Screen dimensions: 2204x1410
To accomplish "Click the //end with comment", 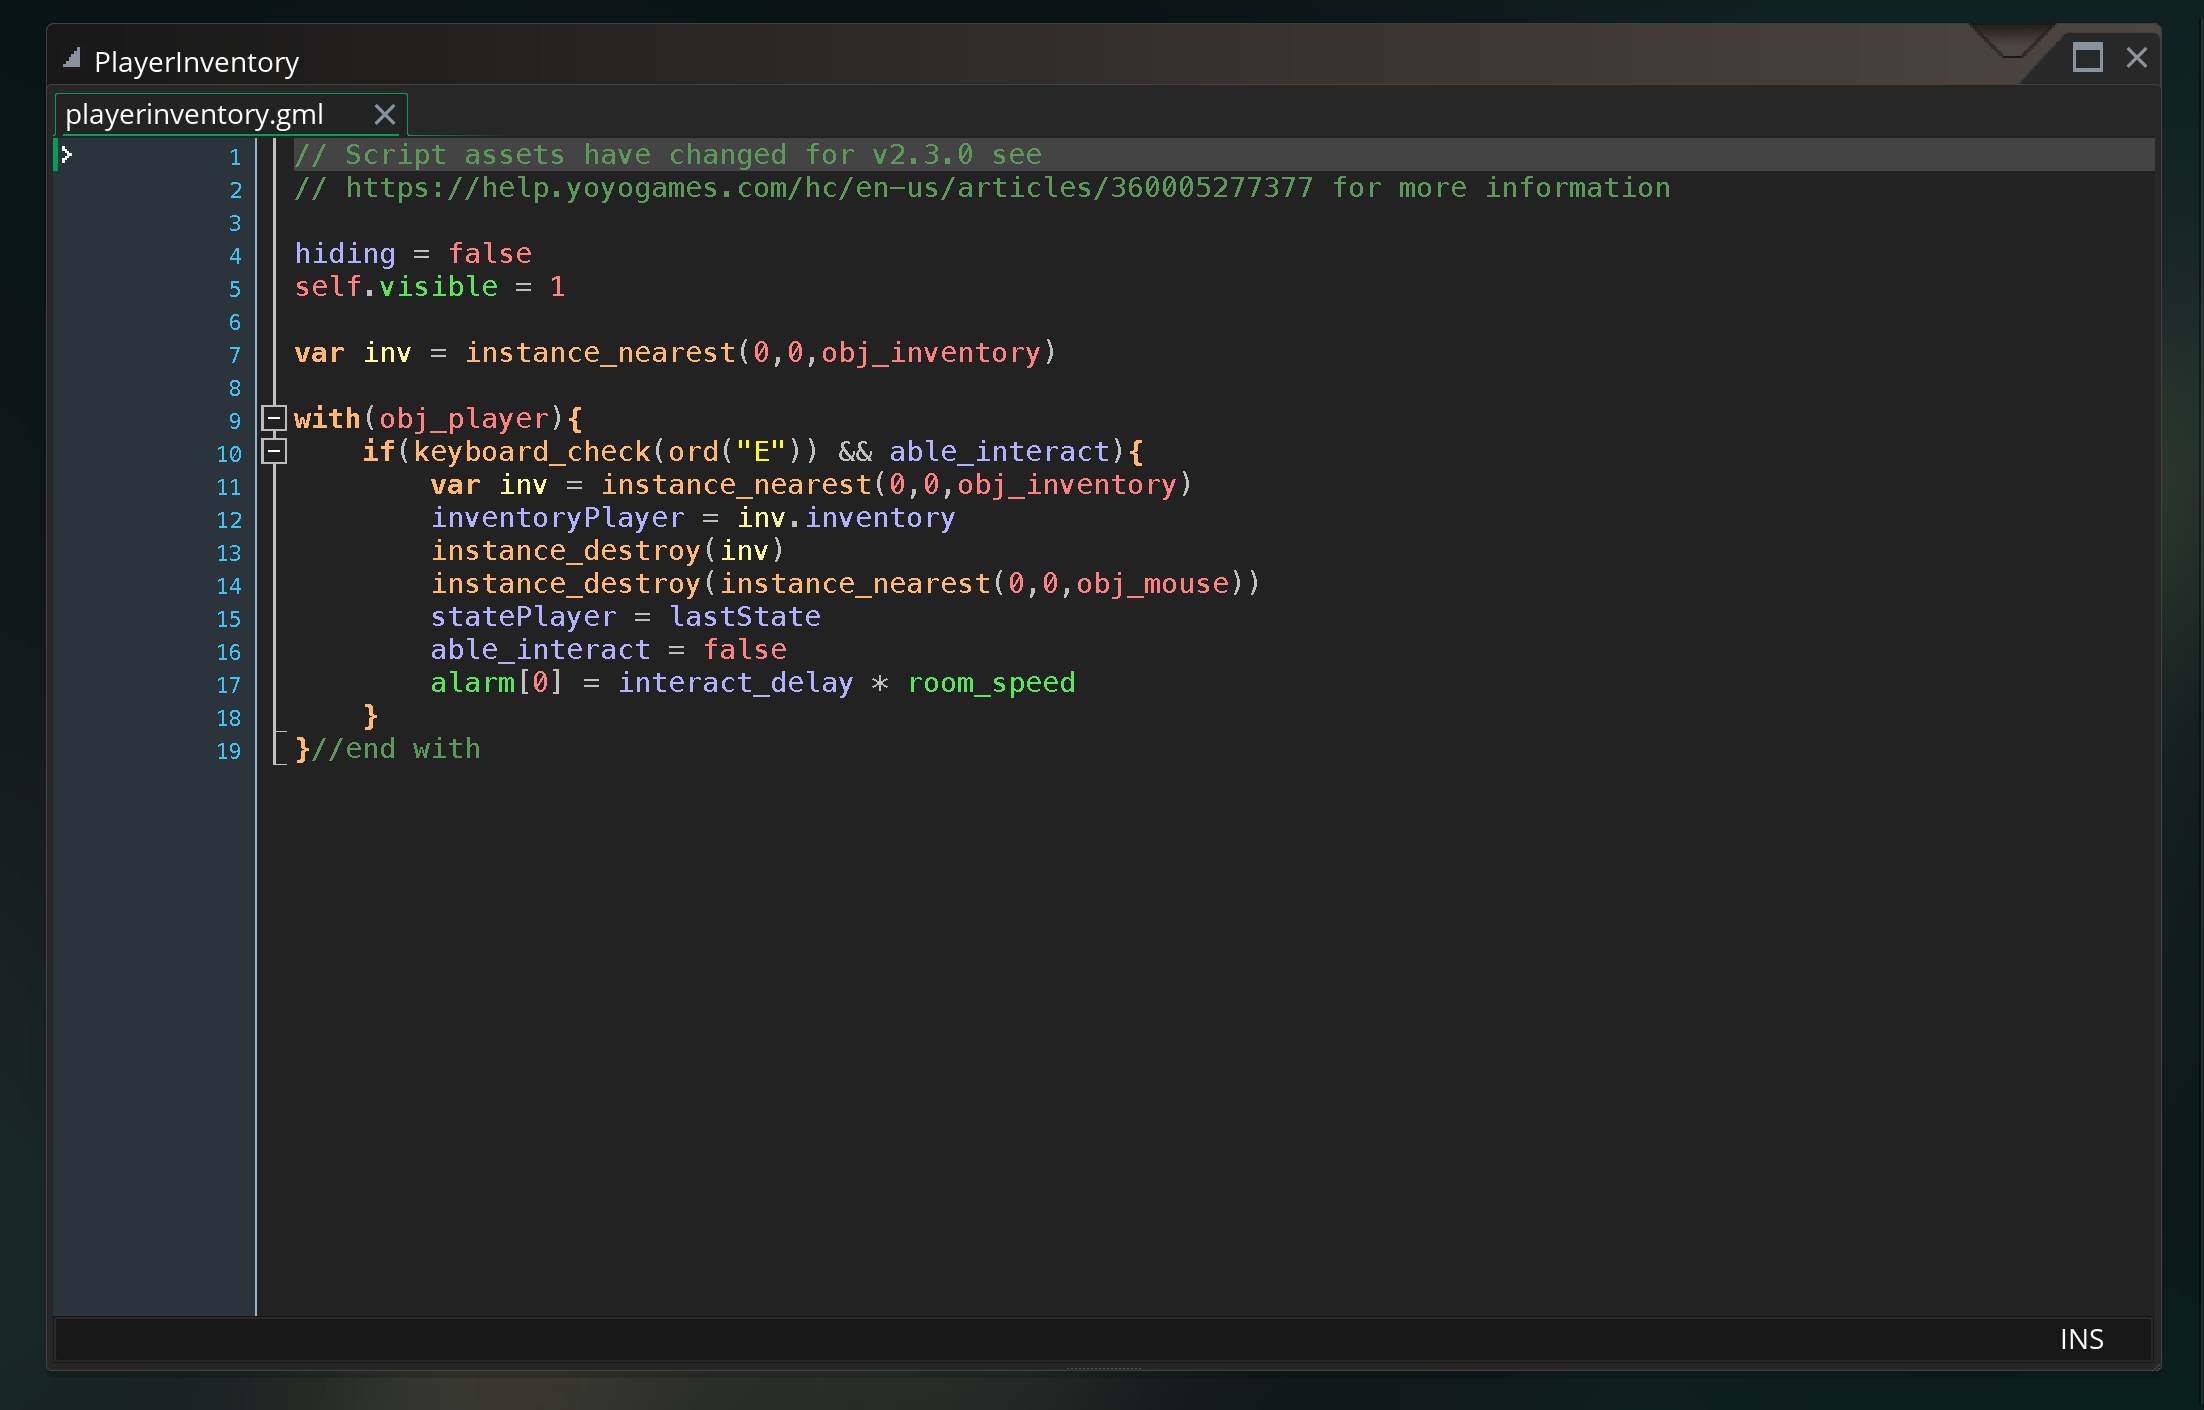I will click(396, 749).
